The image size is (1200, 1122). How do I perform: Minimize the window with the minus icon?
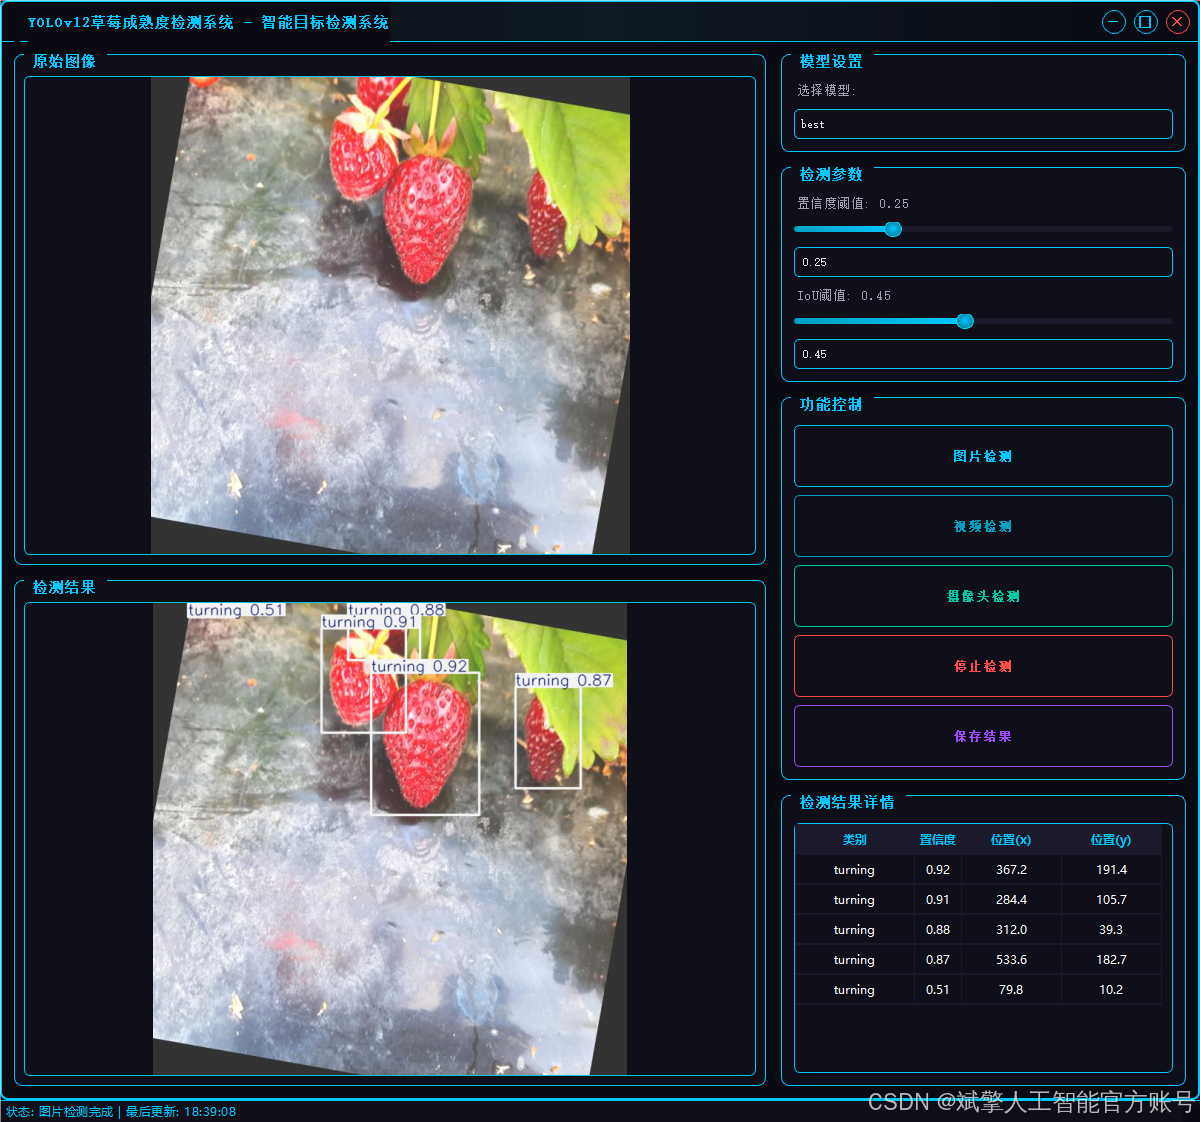tap(1114, 22)
